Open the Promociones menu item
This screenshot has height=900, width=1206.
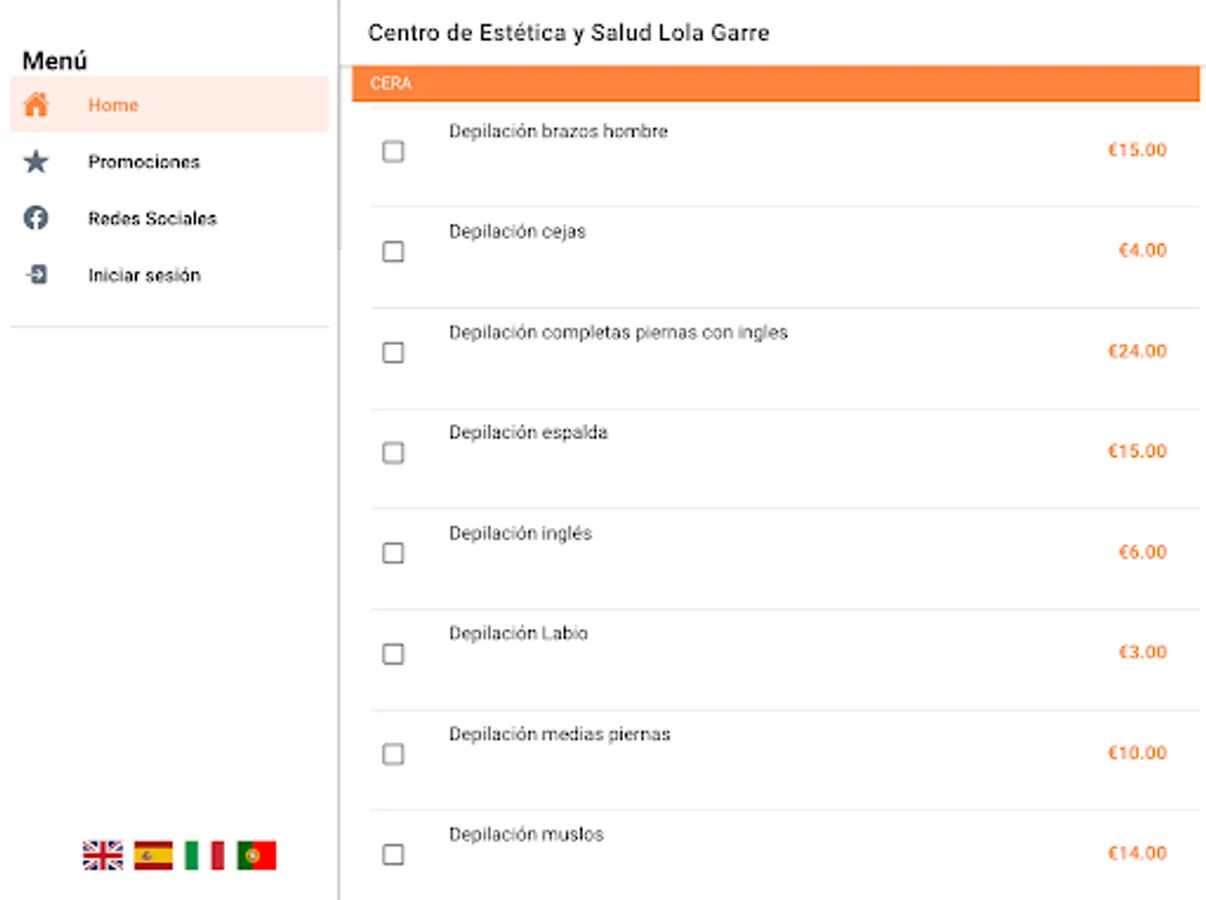click(x=144, y=162)
